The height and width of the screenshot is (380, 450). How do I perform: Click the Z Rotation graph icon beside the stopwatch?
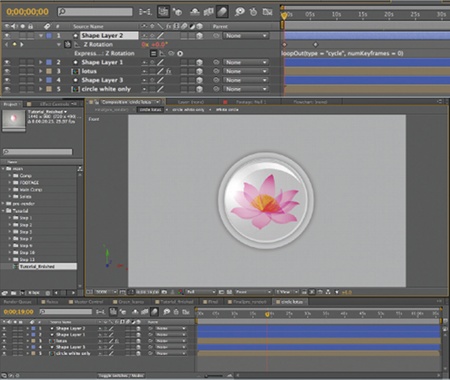[x=77, y=44]
